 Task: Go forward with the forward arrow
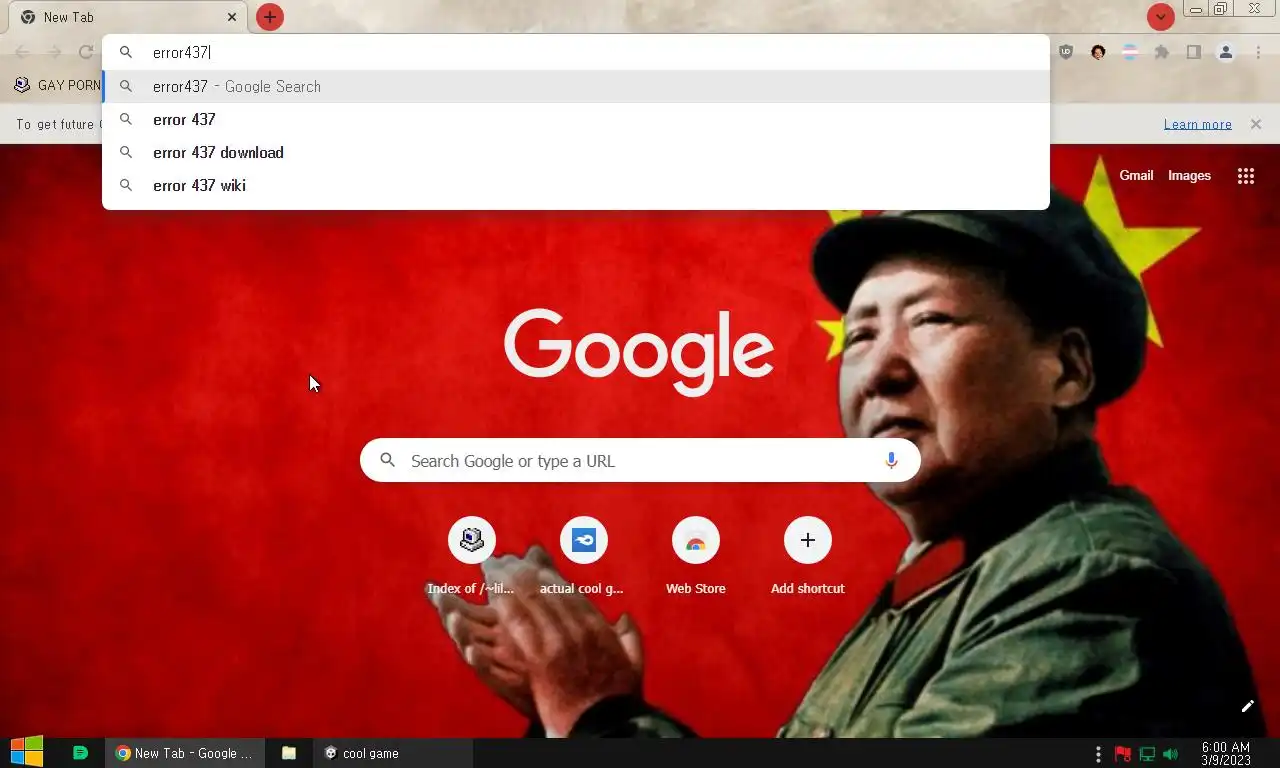(x=54, y=52)
